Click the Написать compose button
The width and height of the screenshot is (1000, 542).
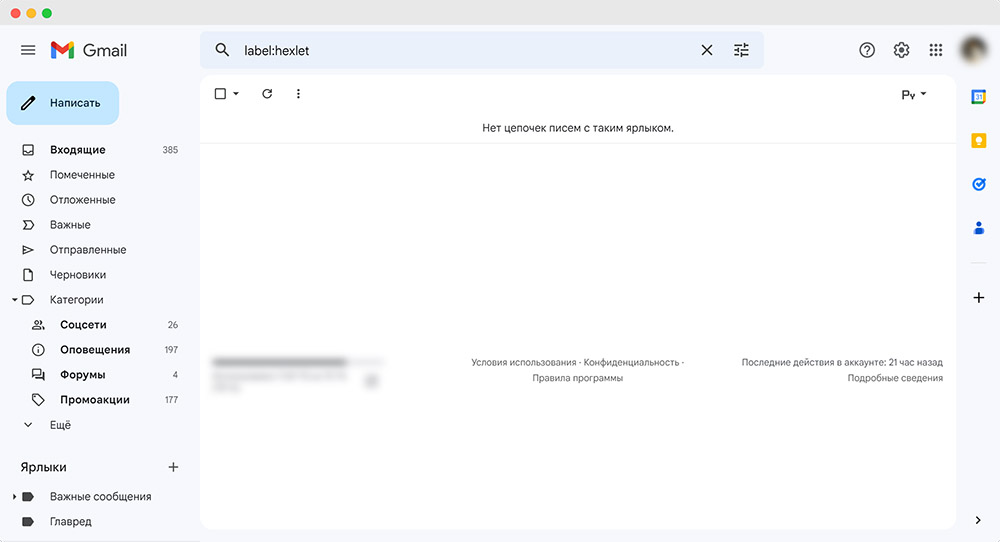62,103
